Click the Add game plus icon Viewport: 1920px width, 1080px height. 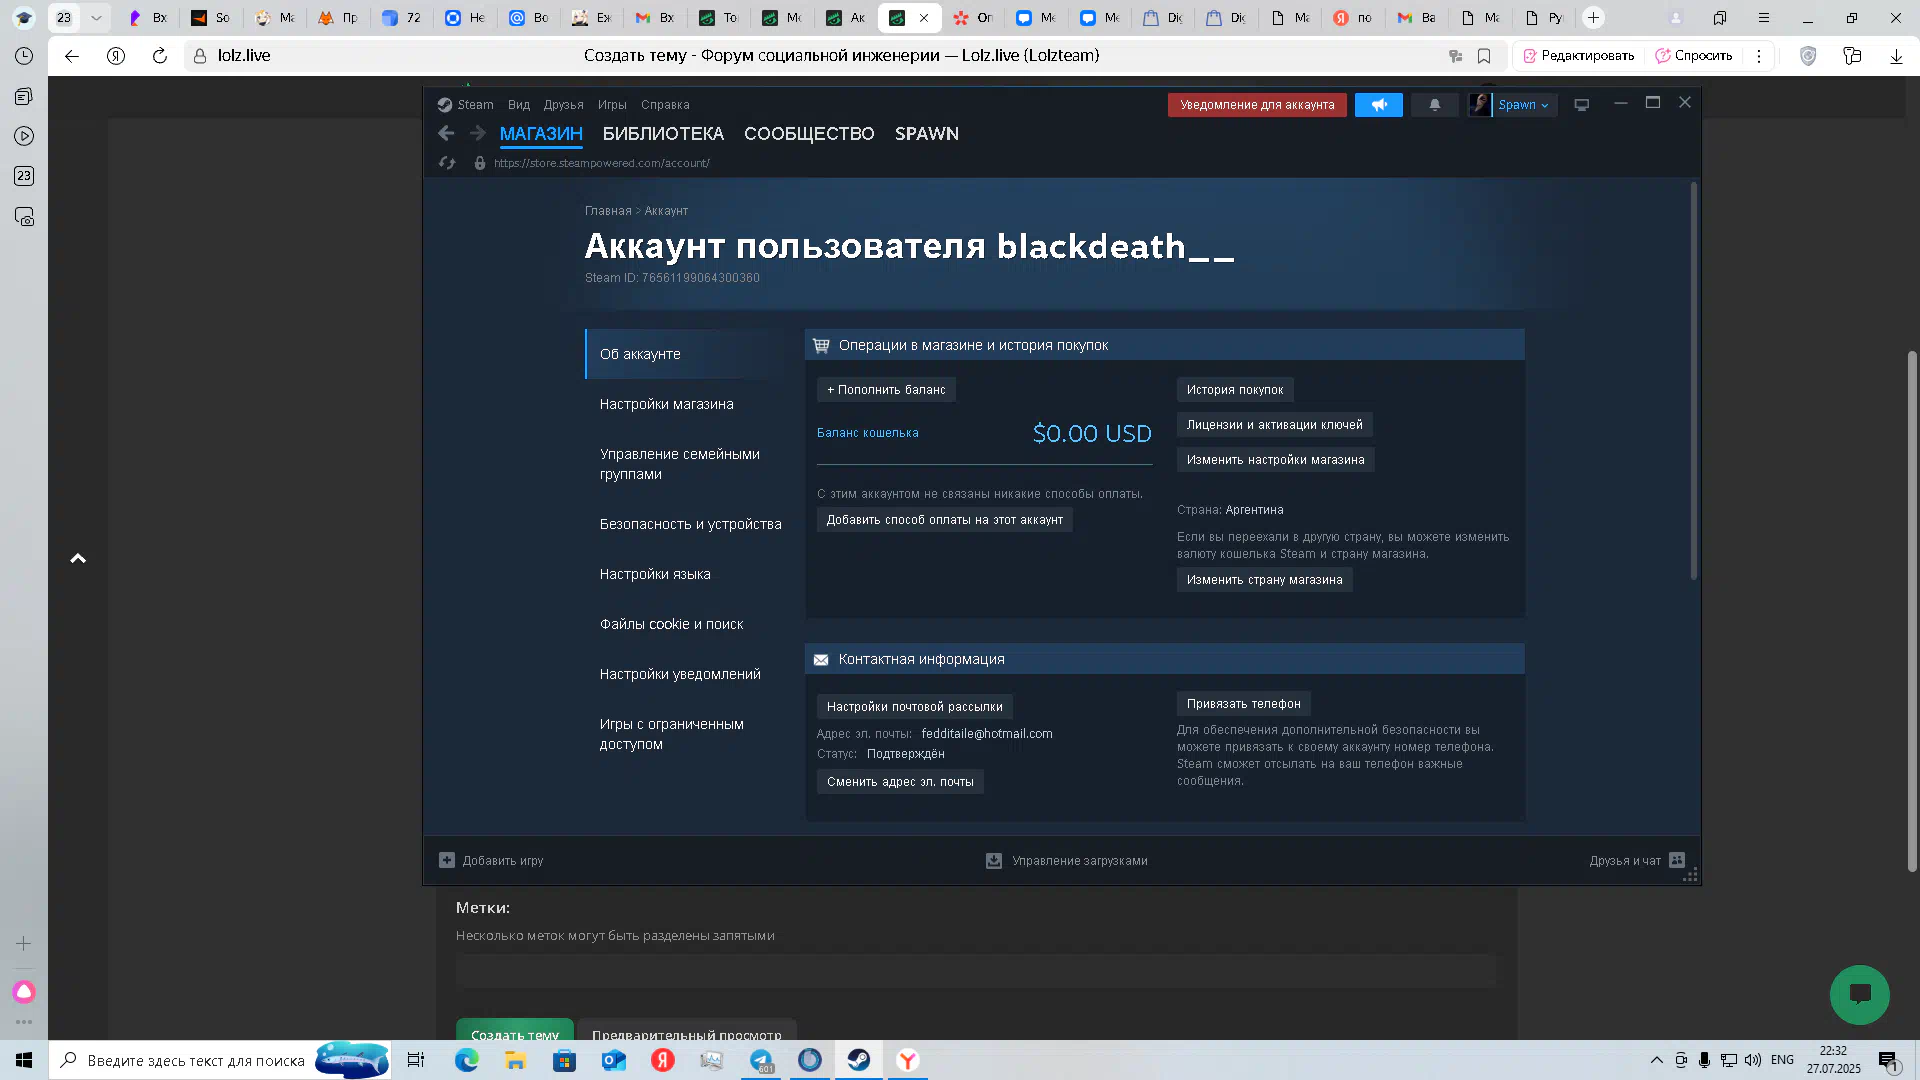(447, 860)
